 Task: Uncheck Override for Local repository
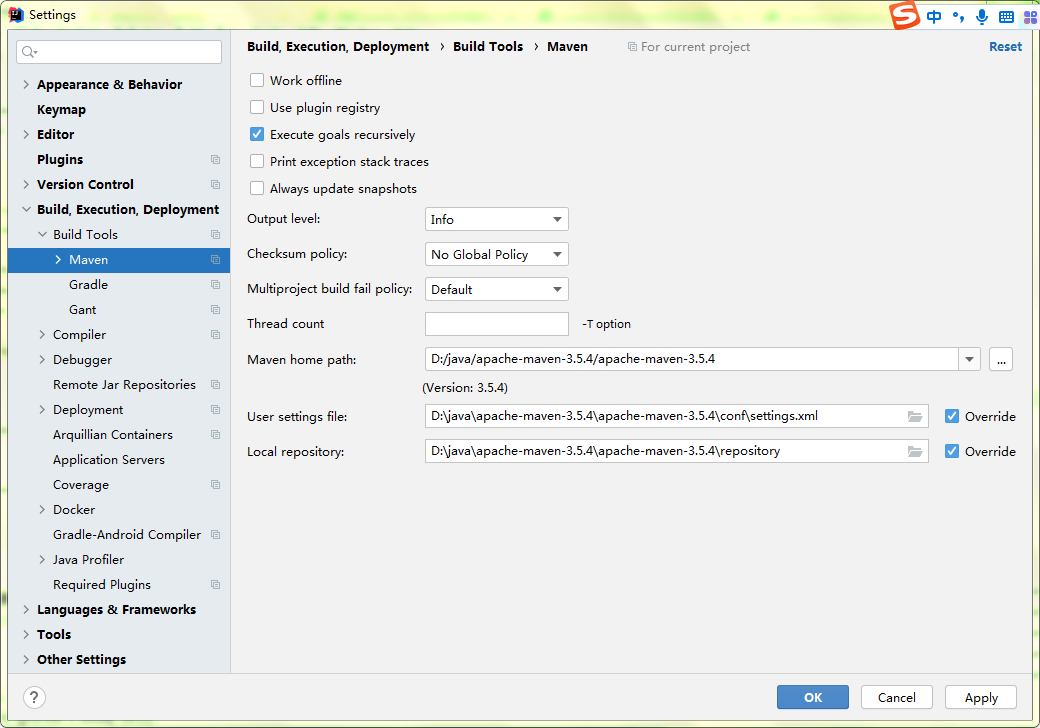[x=952, y=452]
